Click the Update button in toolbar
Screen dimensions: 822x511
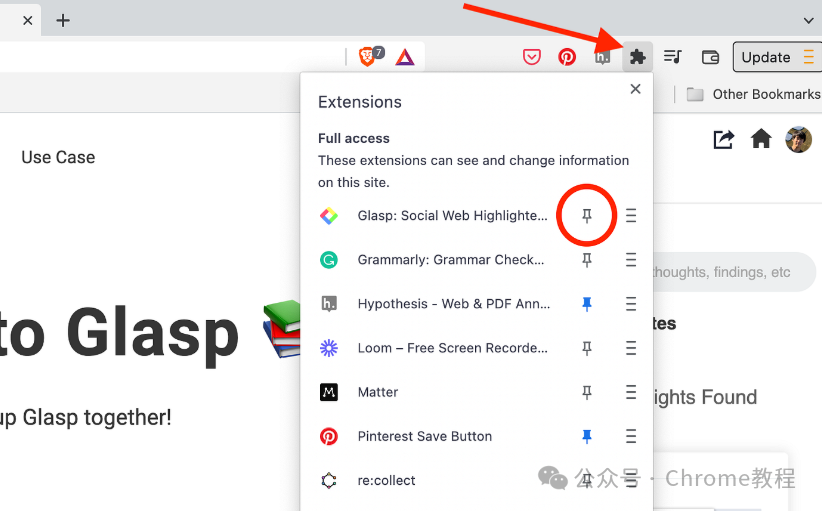pyautogui.click(x=777, y=57)
